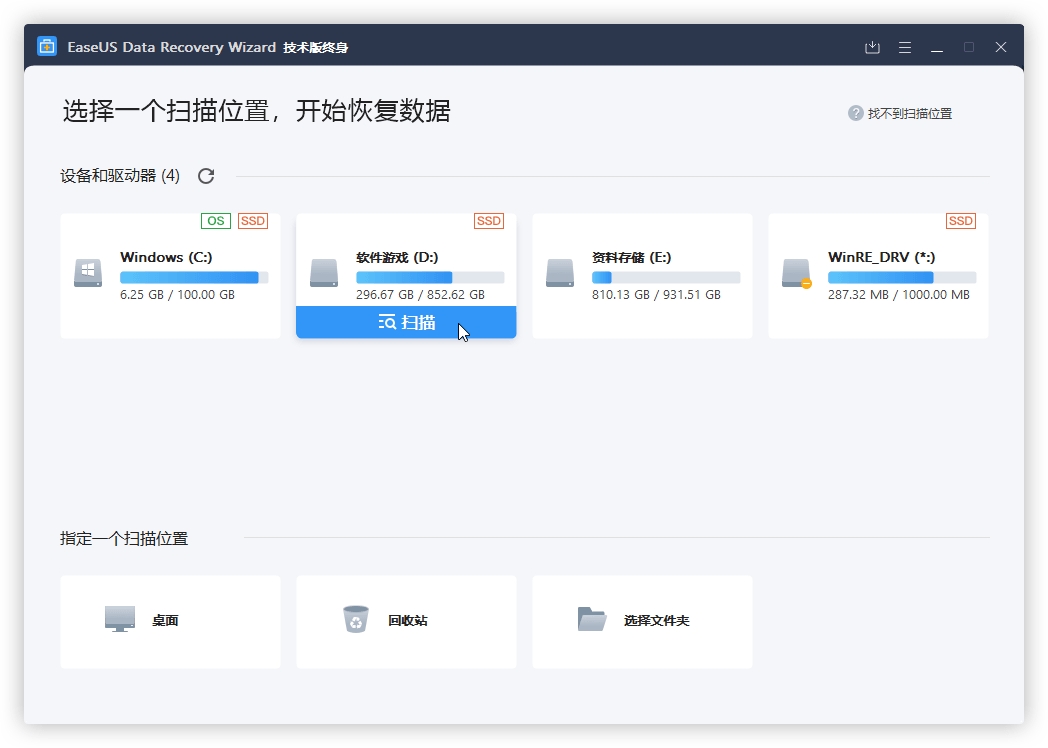Start scanning drive D: with 扫描 button
Image resolution: width=1048 pixels, height=748 pixels.
(x=406, y=322)
